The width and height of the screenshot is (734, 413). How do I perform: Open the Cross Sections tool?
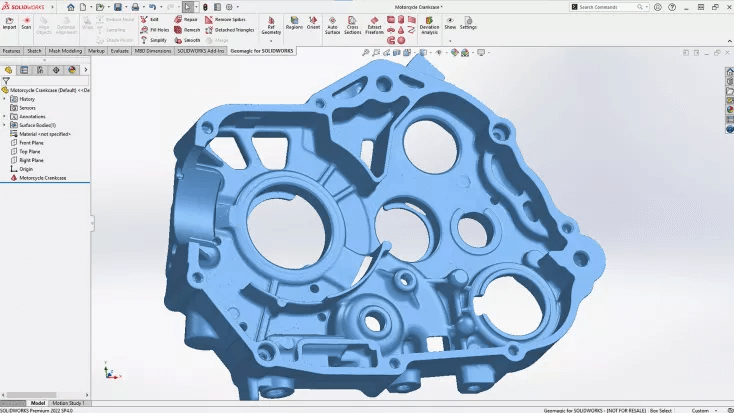coord(353,25)
